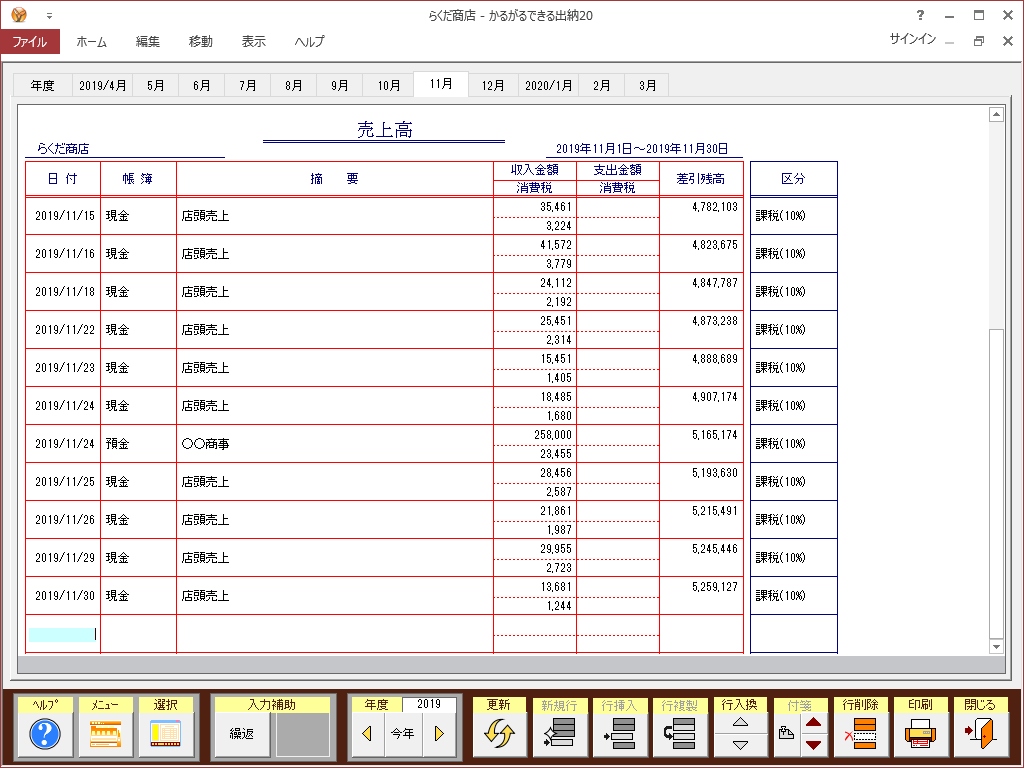Open the 移動 menu
This screenshot has width=1024, height=768.
point(200,41)
